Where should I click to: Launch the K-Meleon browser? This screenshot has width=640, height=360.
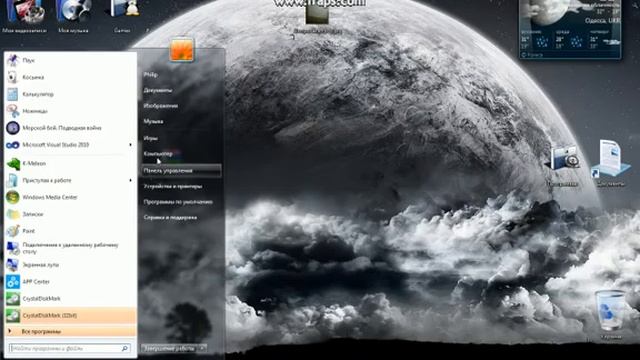pos(70,163)
